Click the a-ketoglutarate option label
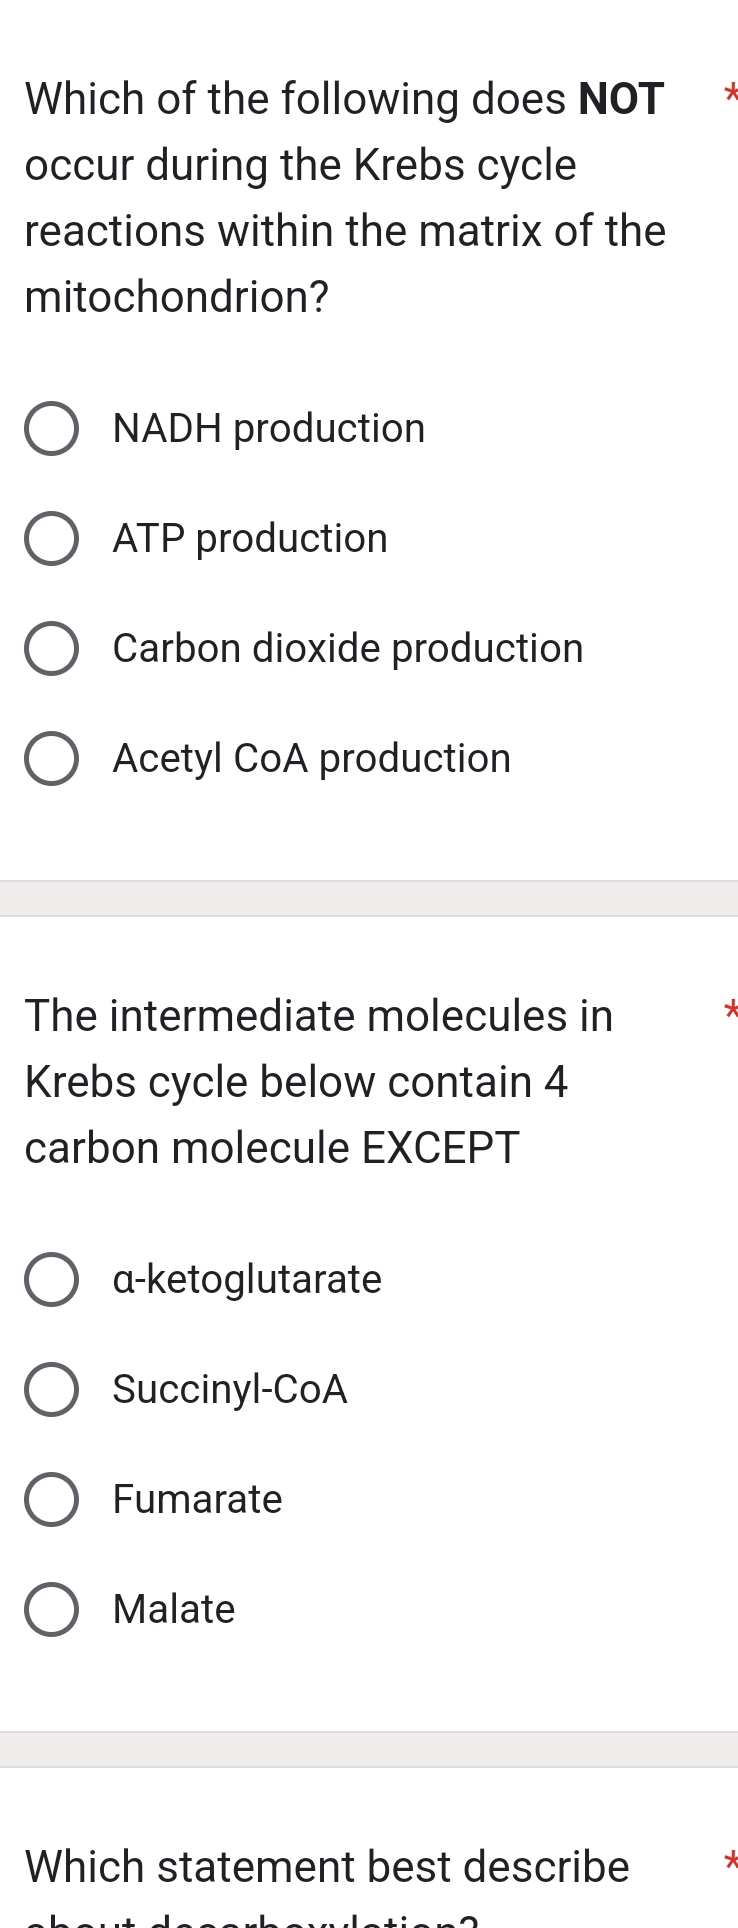Image resolution: width=738 pixels, height=1928 pixels. (x=246, y=1279)
